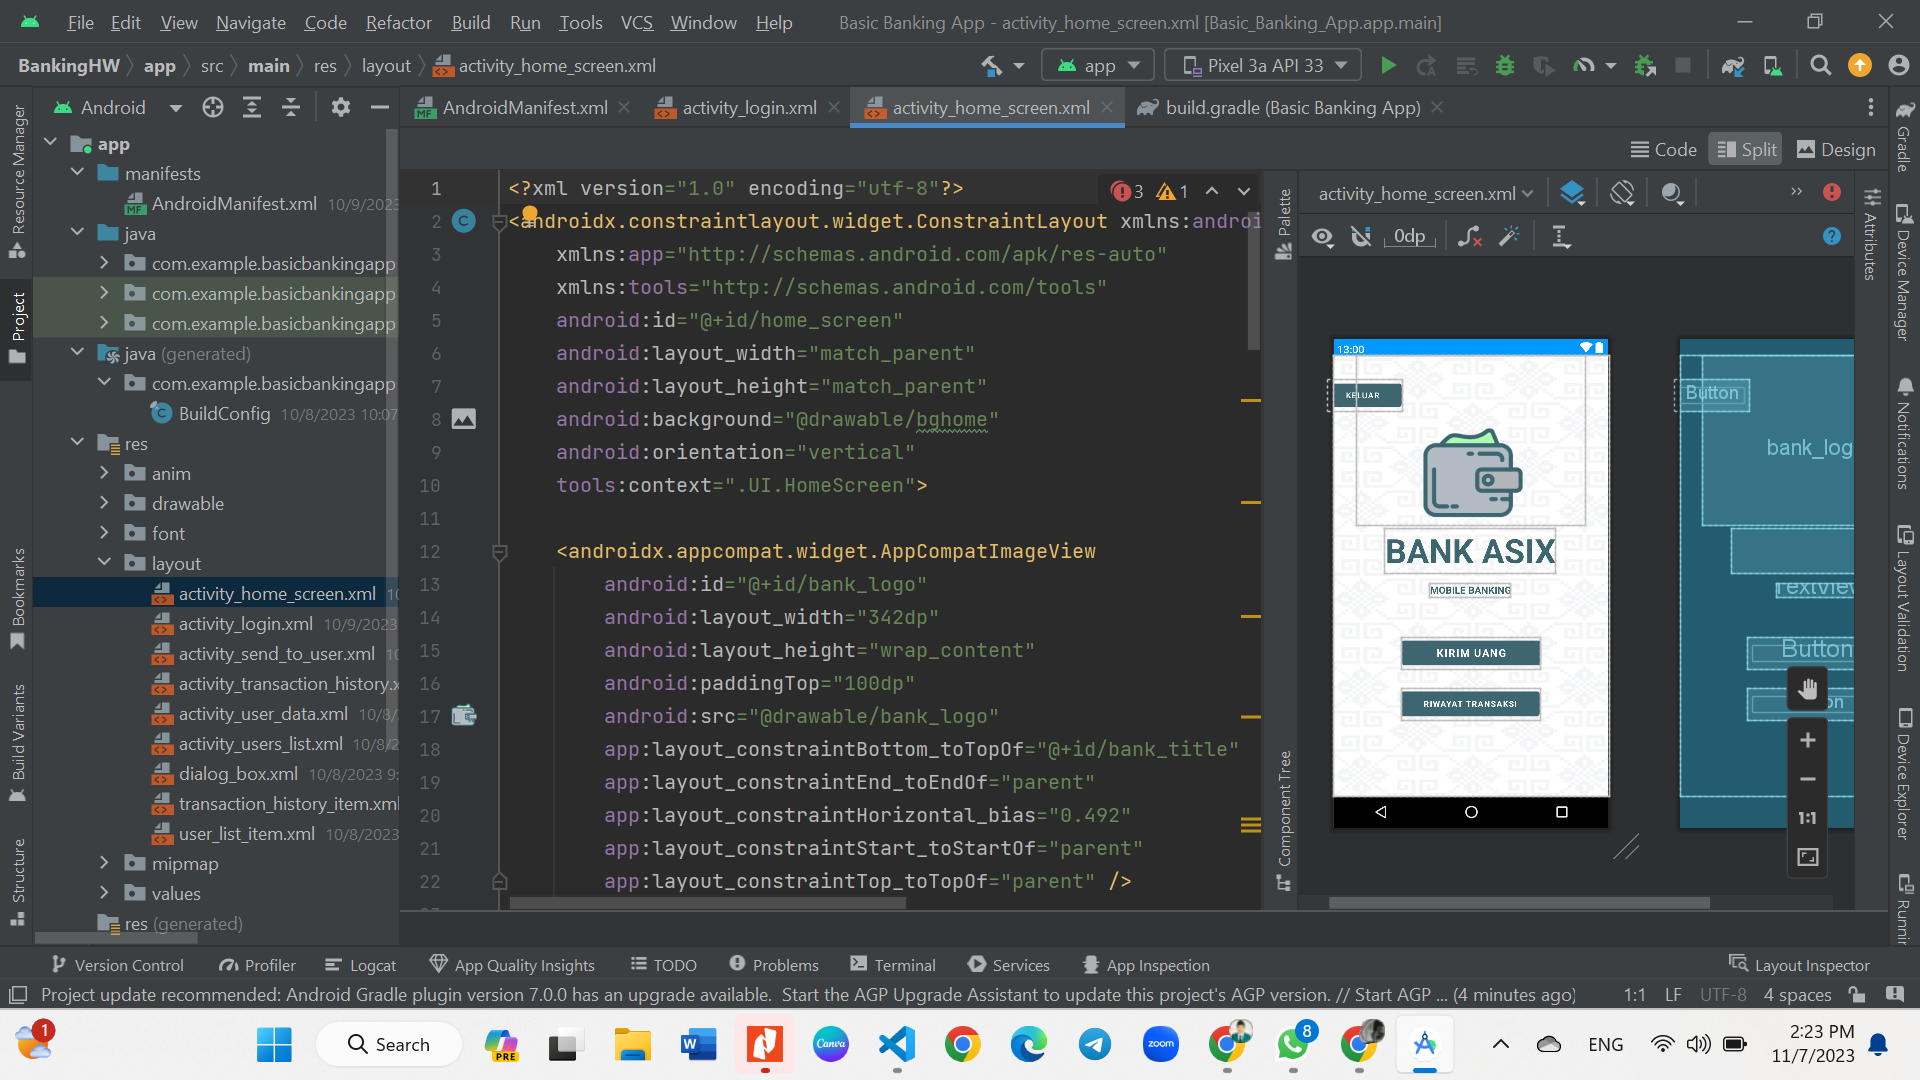Click the Infer Constraints magic wand icon
Image resolution: width=1920 pixels, height=1080 pixels.
coord(1509,237)
